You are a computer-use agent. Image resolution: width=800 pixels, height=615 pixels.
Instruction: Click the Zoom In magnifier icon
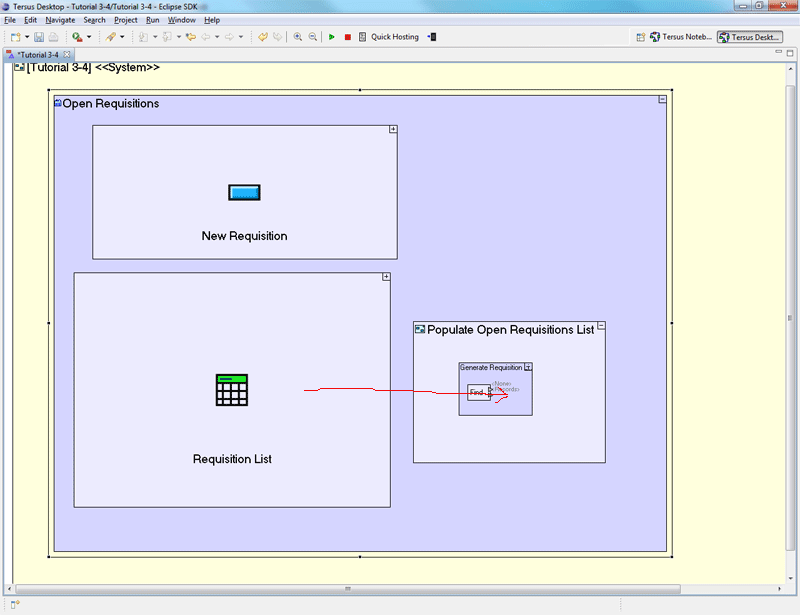point(297,37)
